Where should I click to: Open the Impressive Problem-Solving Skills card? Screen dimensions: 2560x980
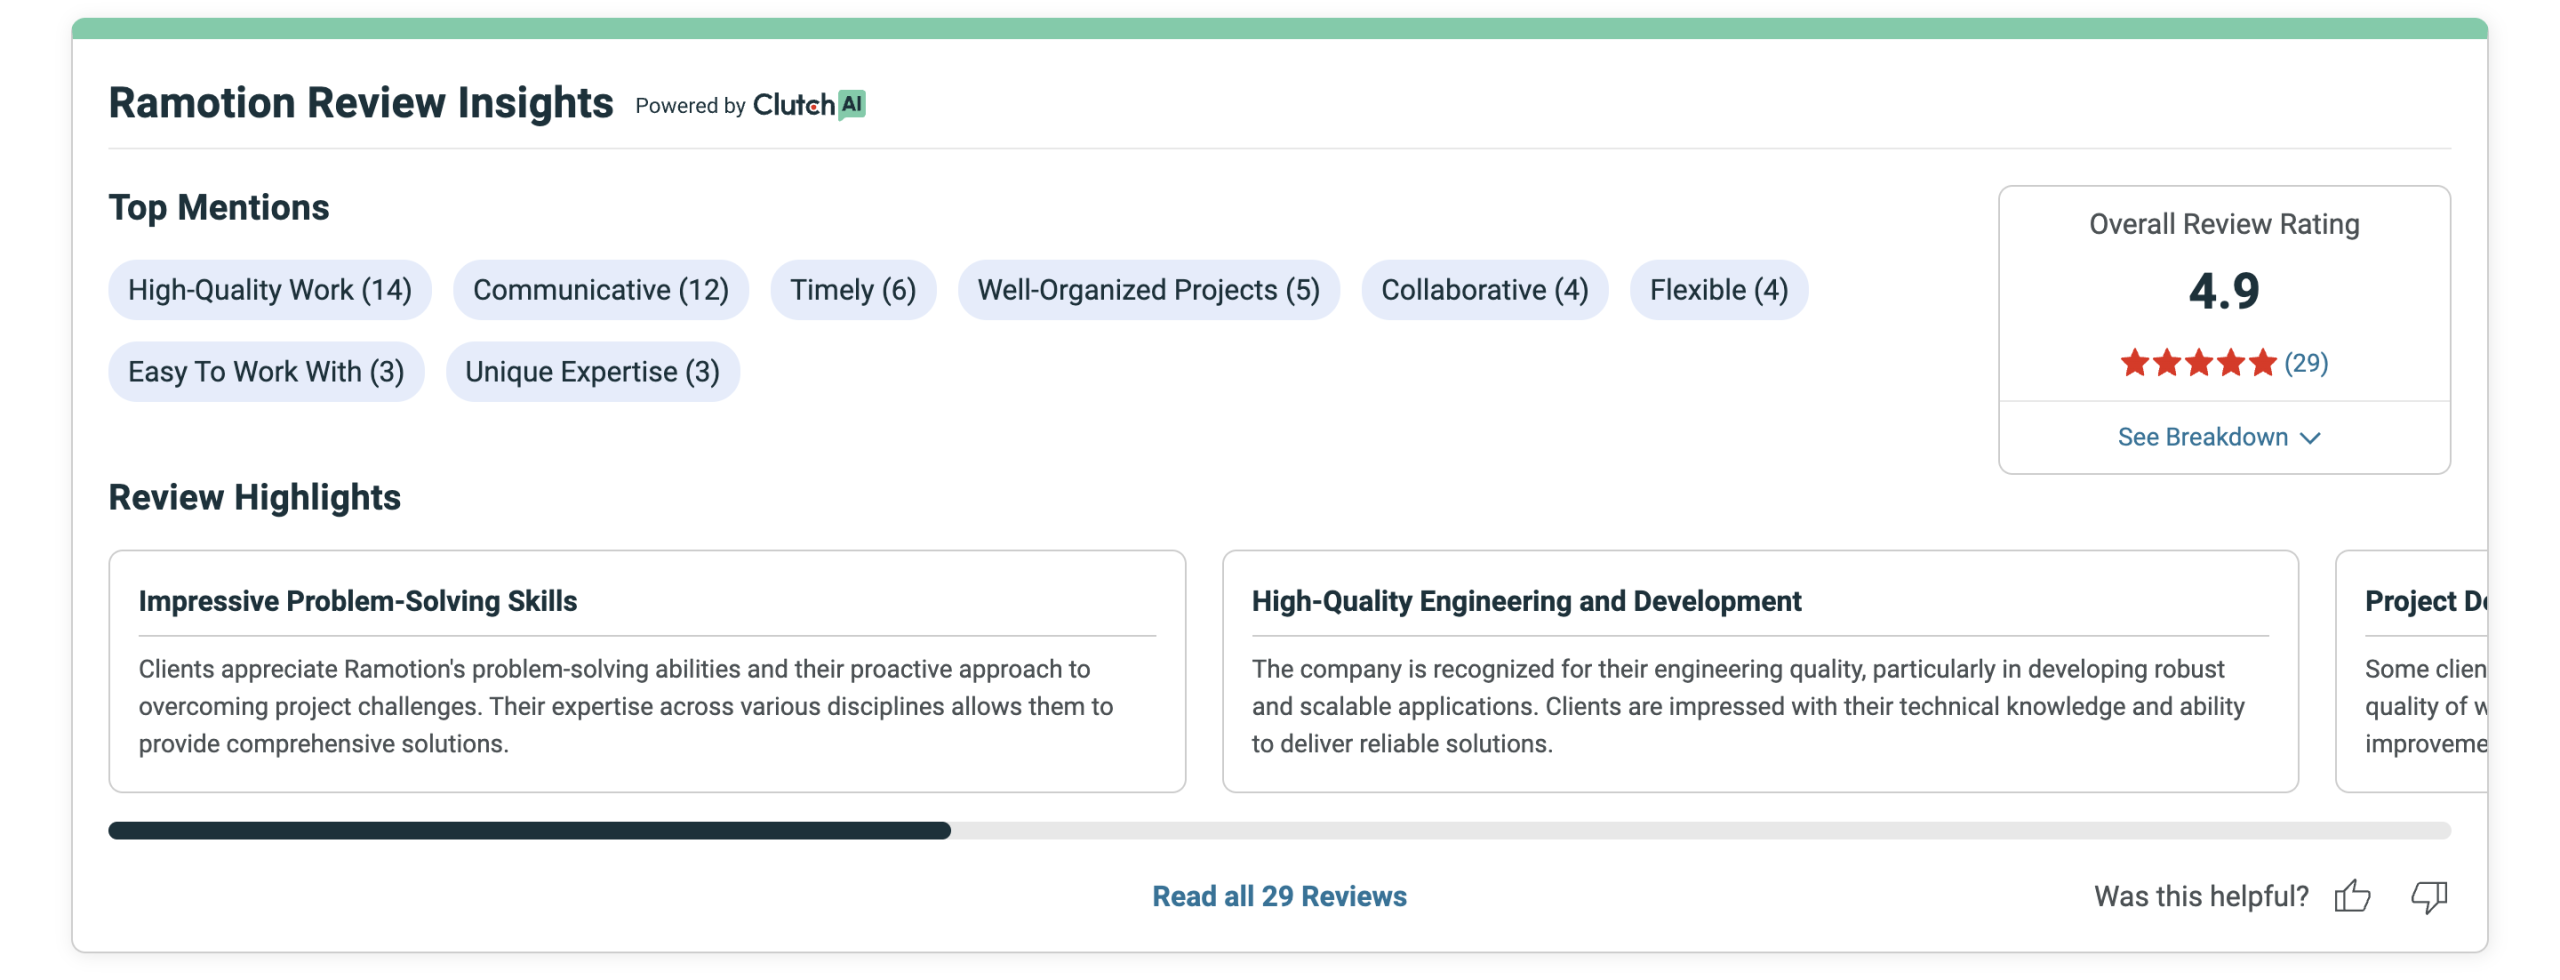click(x=646, y=670)
